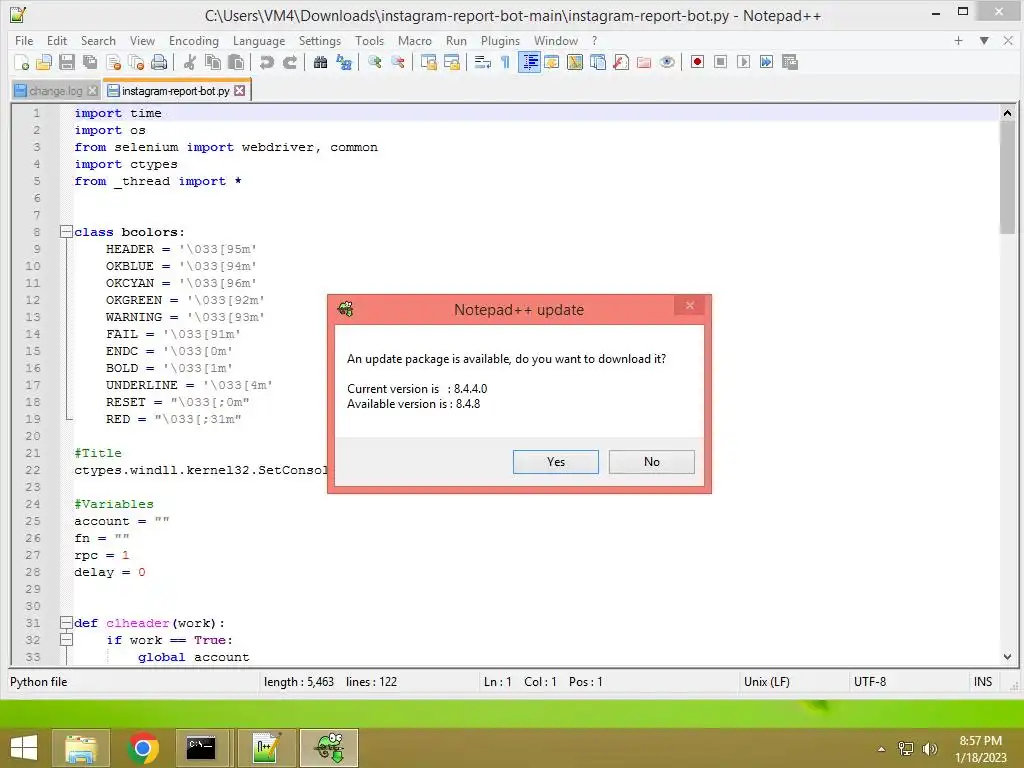Screen dimensions: 1024x768
Task: Toggle show all characters pilcrow icon
Action: click(505, 62)
